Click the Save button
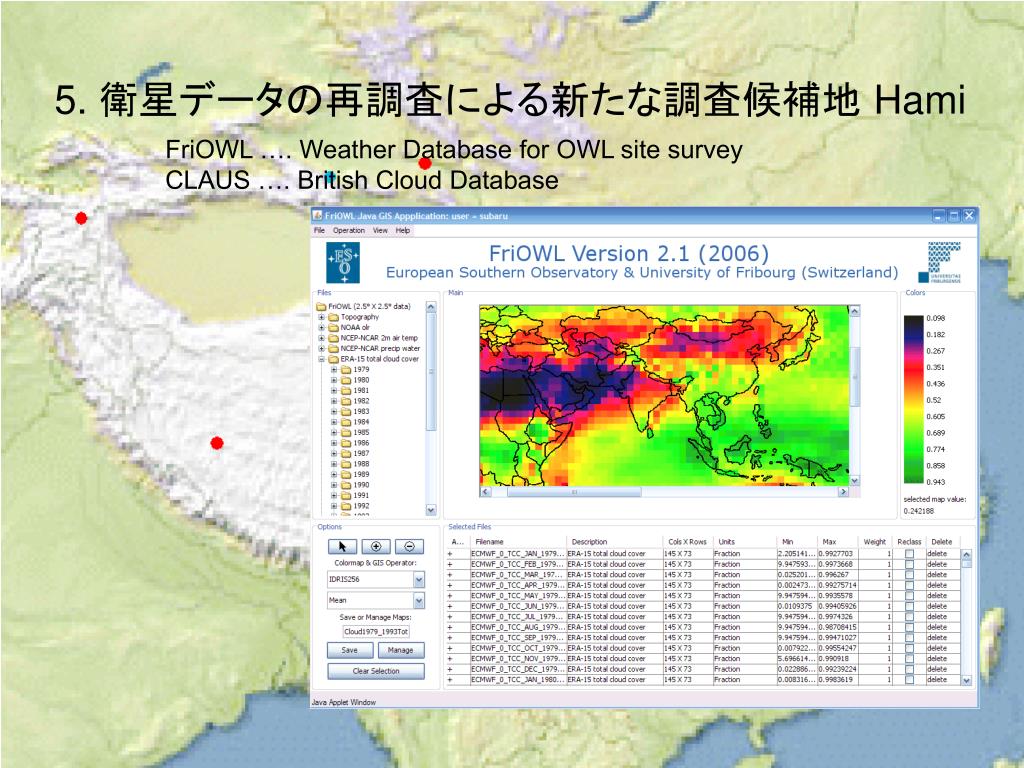 point(350,650)
